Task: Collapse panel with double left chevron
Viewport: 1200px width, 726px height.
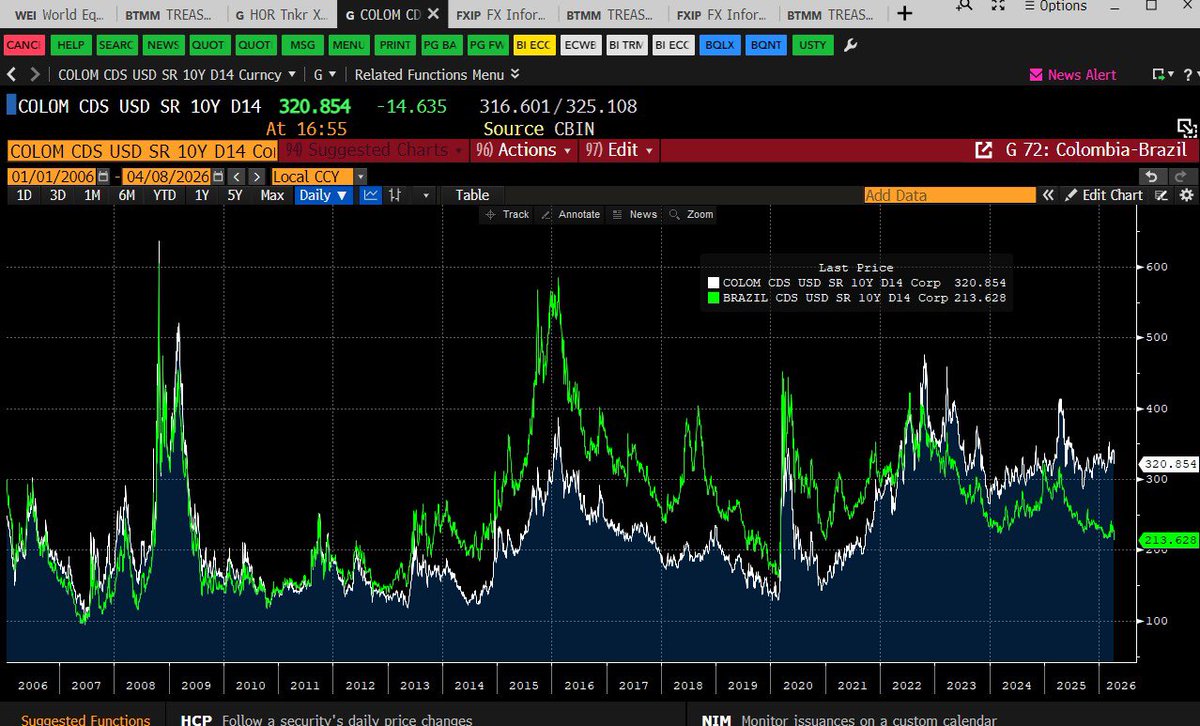Action: point(1049,195)
